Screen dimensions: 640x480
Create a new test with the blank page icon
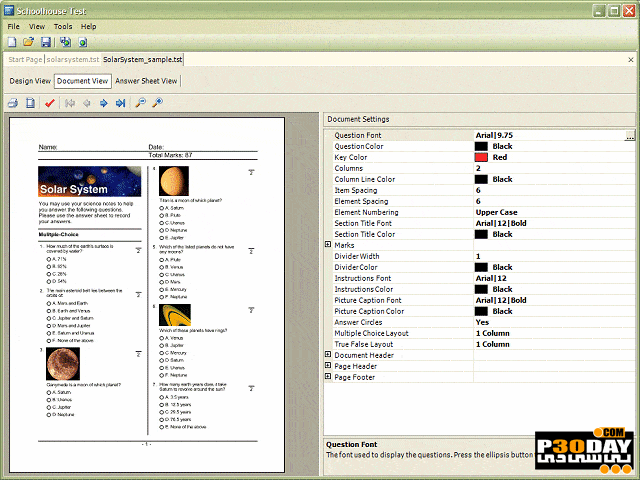[12, 42]
